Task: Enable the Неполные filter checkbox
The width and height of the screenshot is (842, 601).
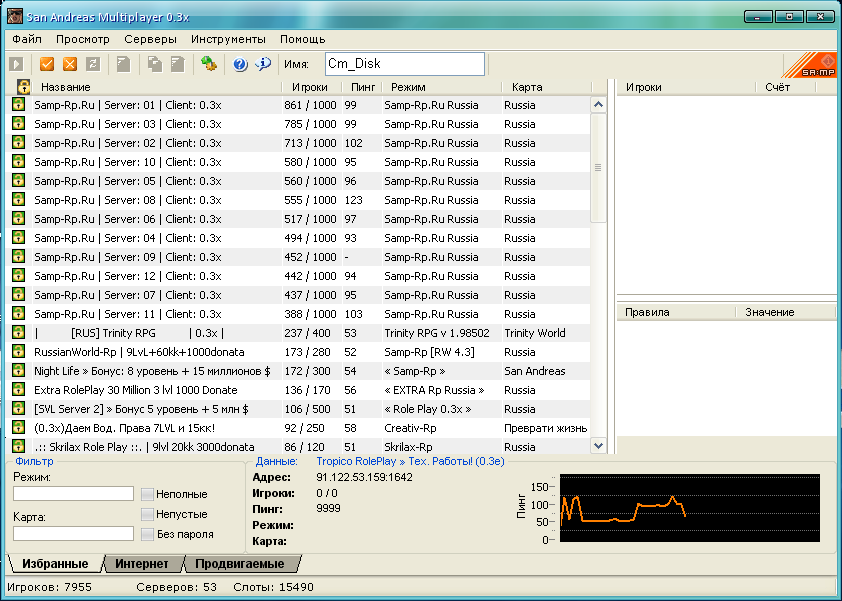Action: [147, 494]
